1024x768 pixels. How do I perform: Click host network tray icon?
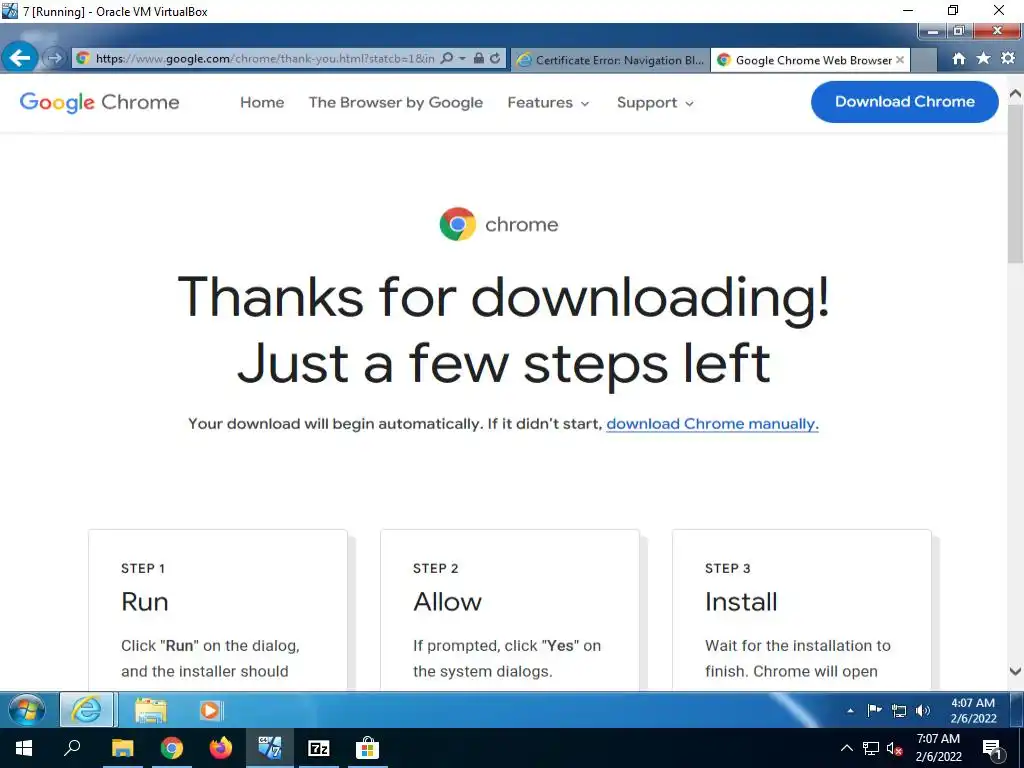(871, 748)
